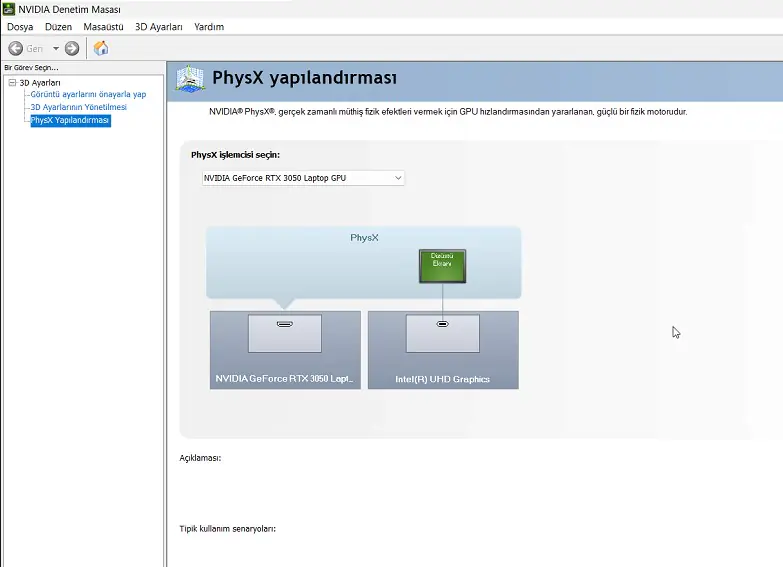Collapse the 3D Ayarları tree node
The height and width of the screenshot is (567, 783).
12,83
